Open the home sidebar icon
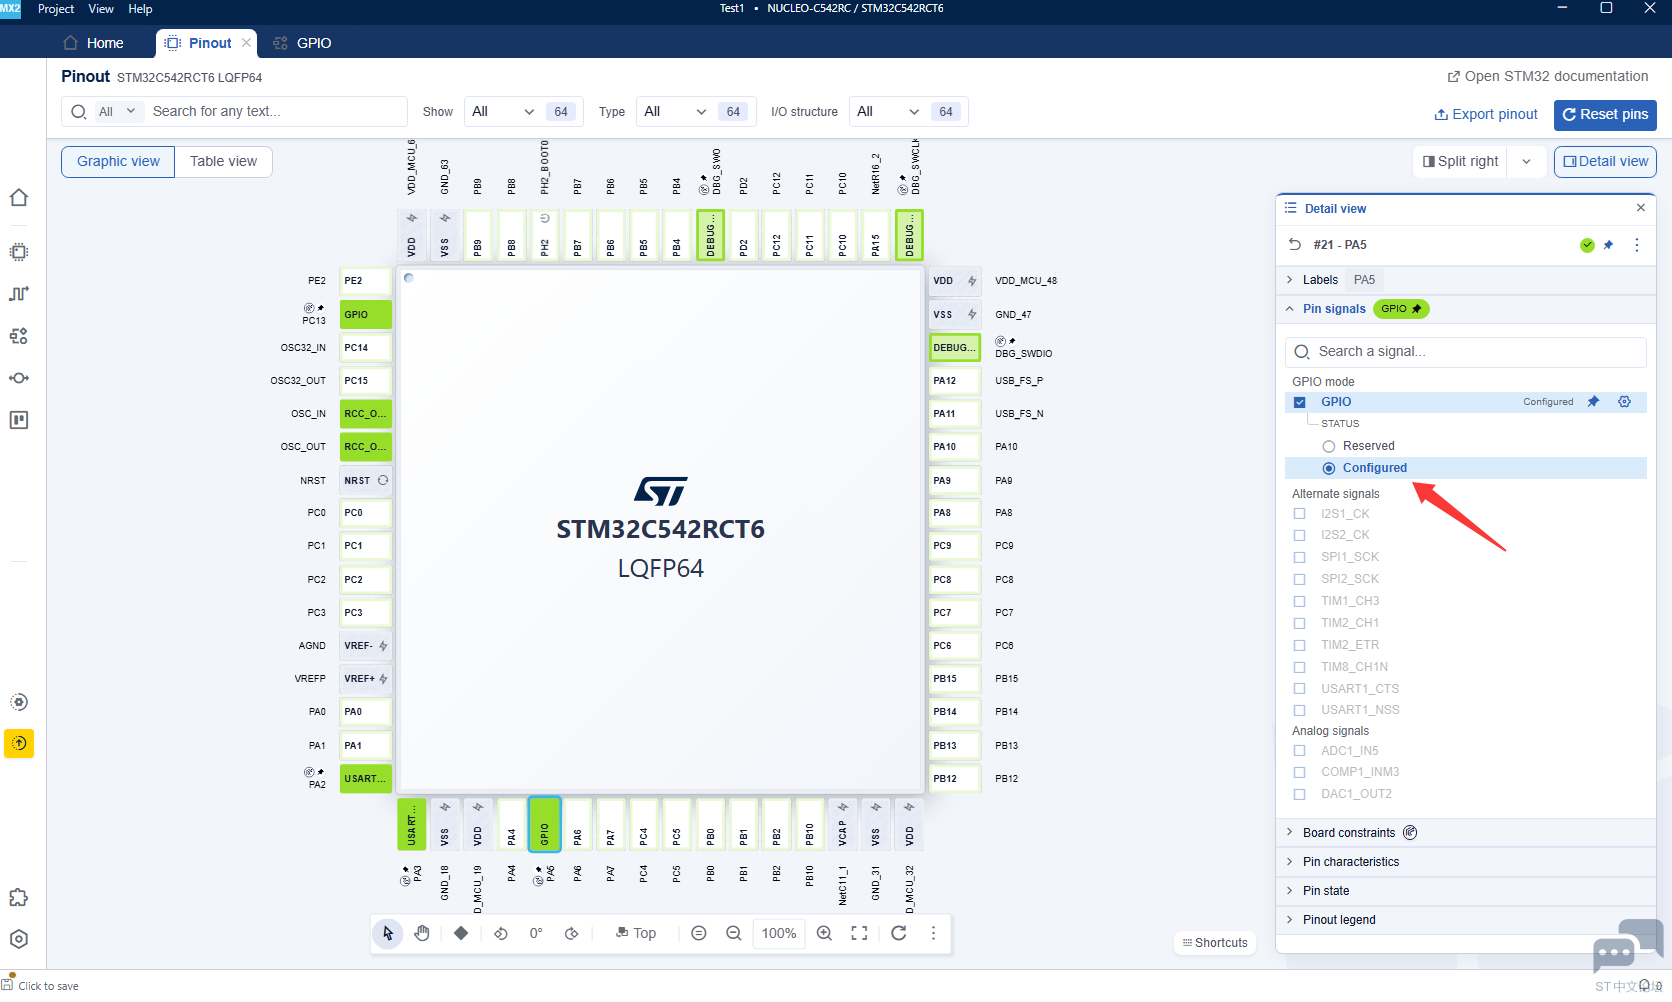The image size is (1672, 1002). [x=19, y=197]
